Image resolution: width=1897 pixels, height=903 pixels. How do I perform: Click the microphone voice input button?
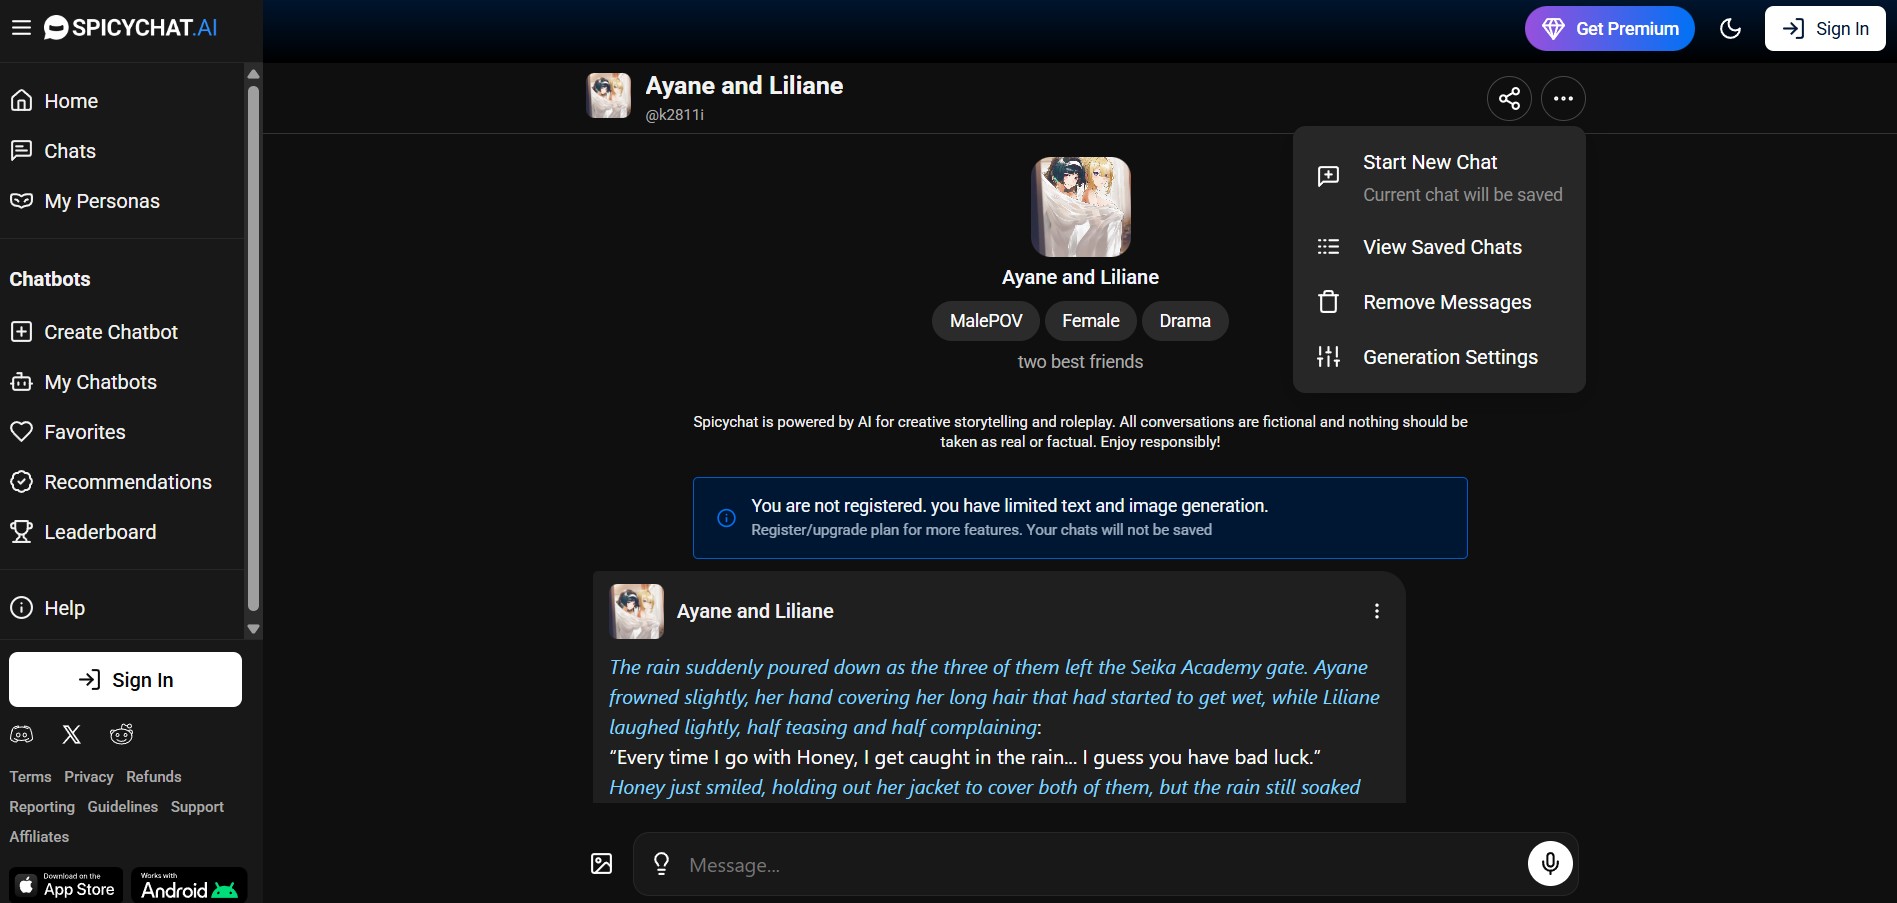click(x=1550, y=863)
